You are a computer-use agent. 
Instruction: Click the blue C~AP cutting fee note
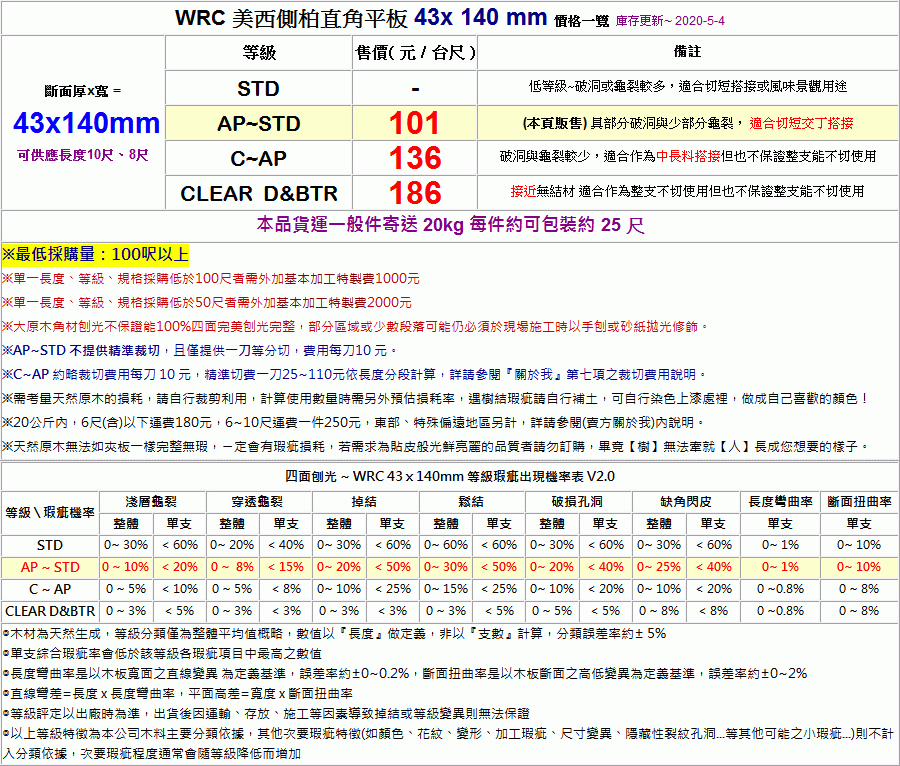[x=354, y=374]
